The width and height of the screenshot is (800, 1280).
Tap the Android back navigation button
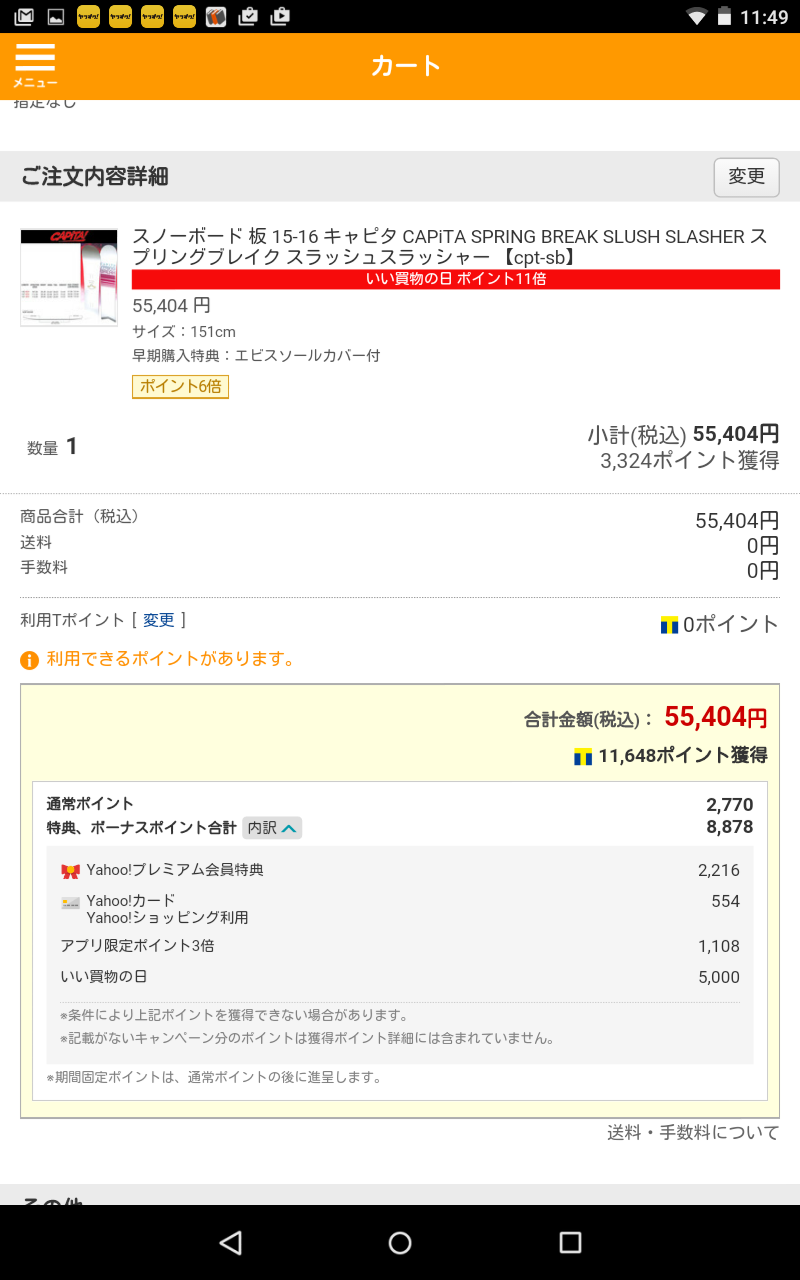(x=231, y=1242)
